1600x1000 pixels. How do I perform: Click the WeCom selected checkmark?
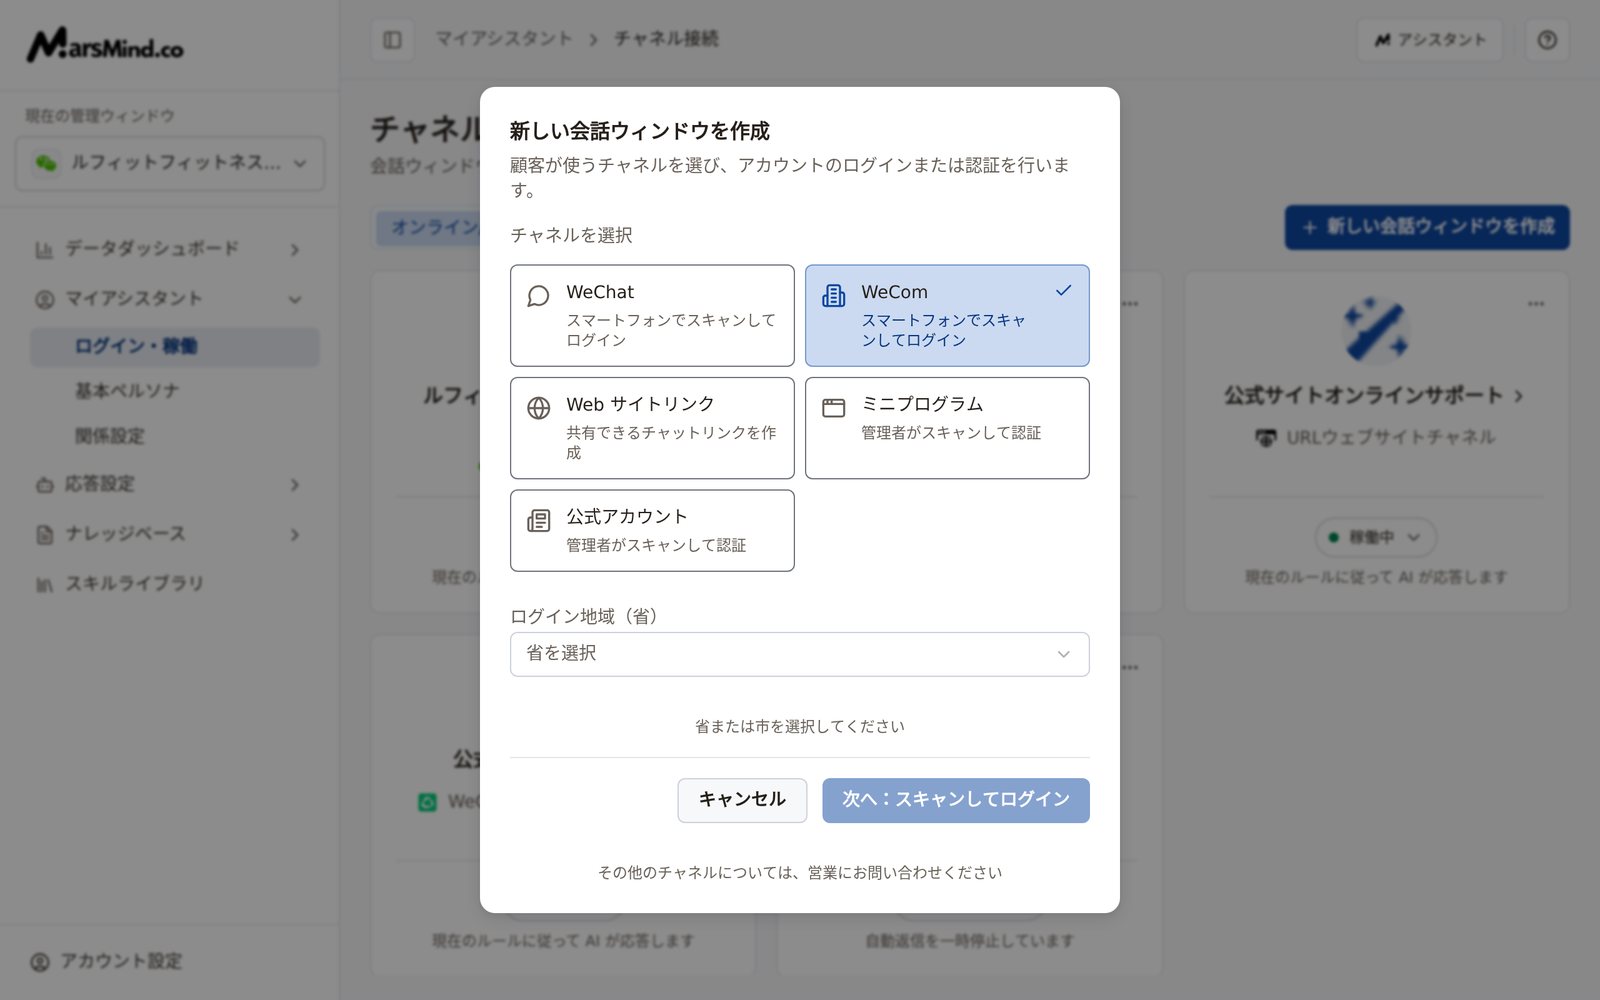[1063, 291]
